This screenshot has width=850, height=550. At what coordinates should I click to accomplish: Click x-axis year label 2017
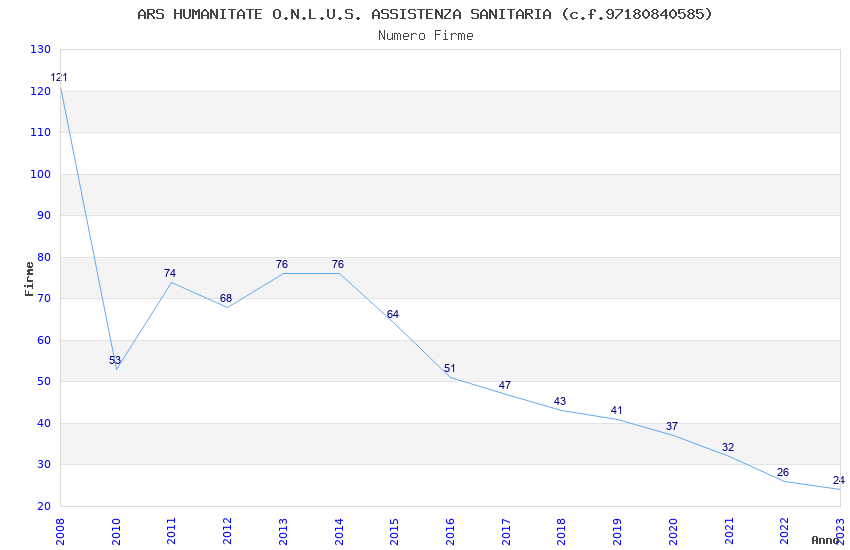(x=506, y=531)
